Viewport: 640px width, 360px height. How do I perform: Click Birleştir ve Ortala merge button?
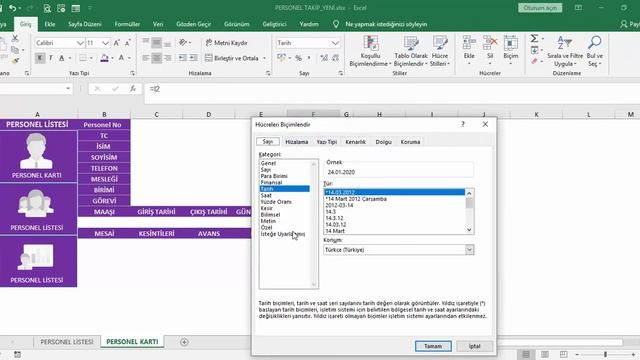[x=232, y=58]
